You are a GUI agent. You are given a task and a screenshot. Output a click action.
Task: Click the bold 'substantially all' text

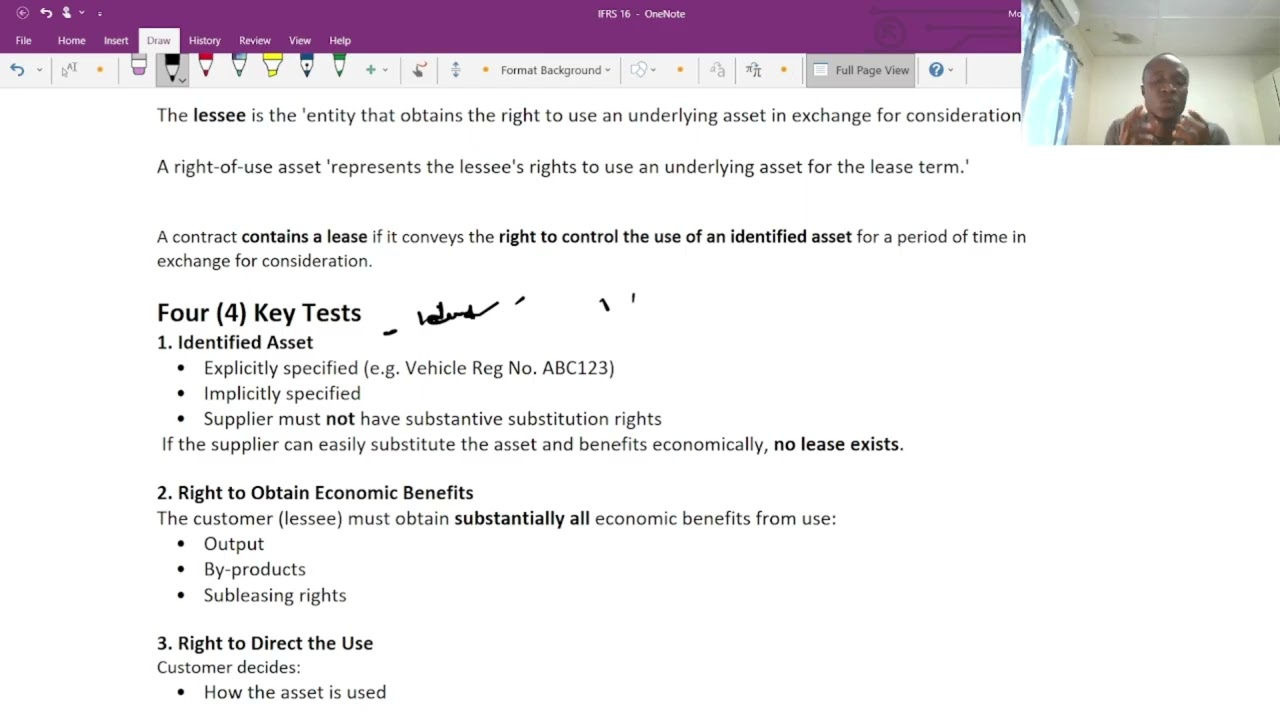click(522, 518)
